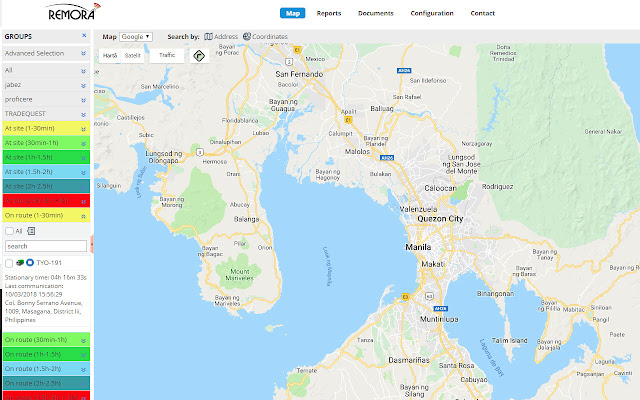Click the 10/03/2018 last communication timestamp

(33, 294)
